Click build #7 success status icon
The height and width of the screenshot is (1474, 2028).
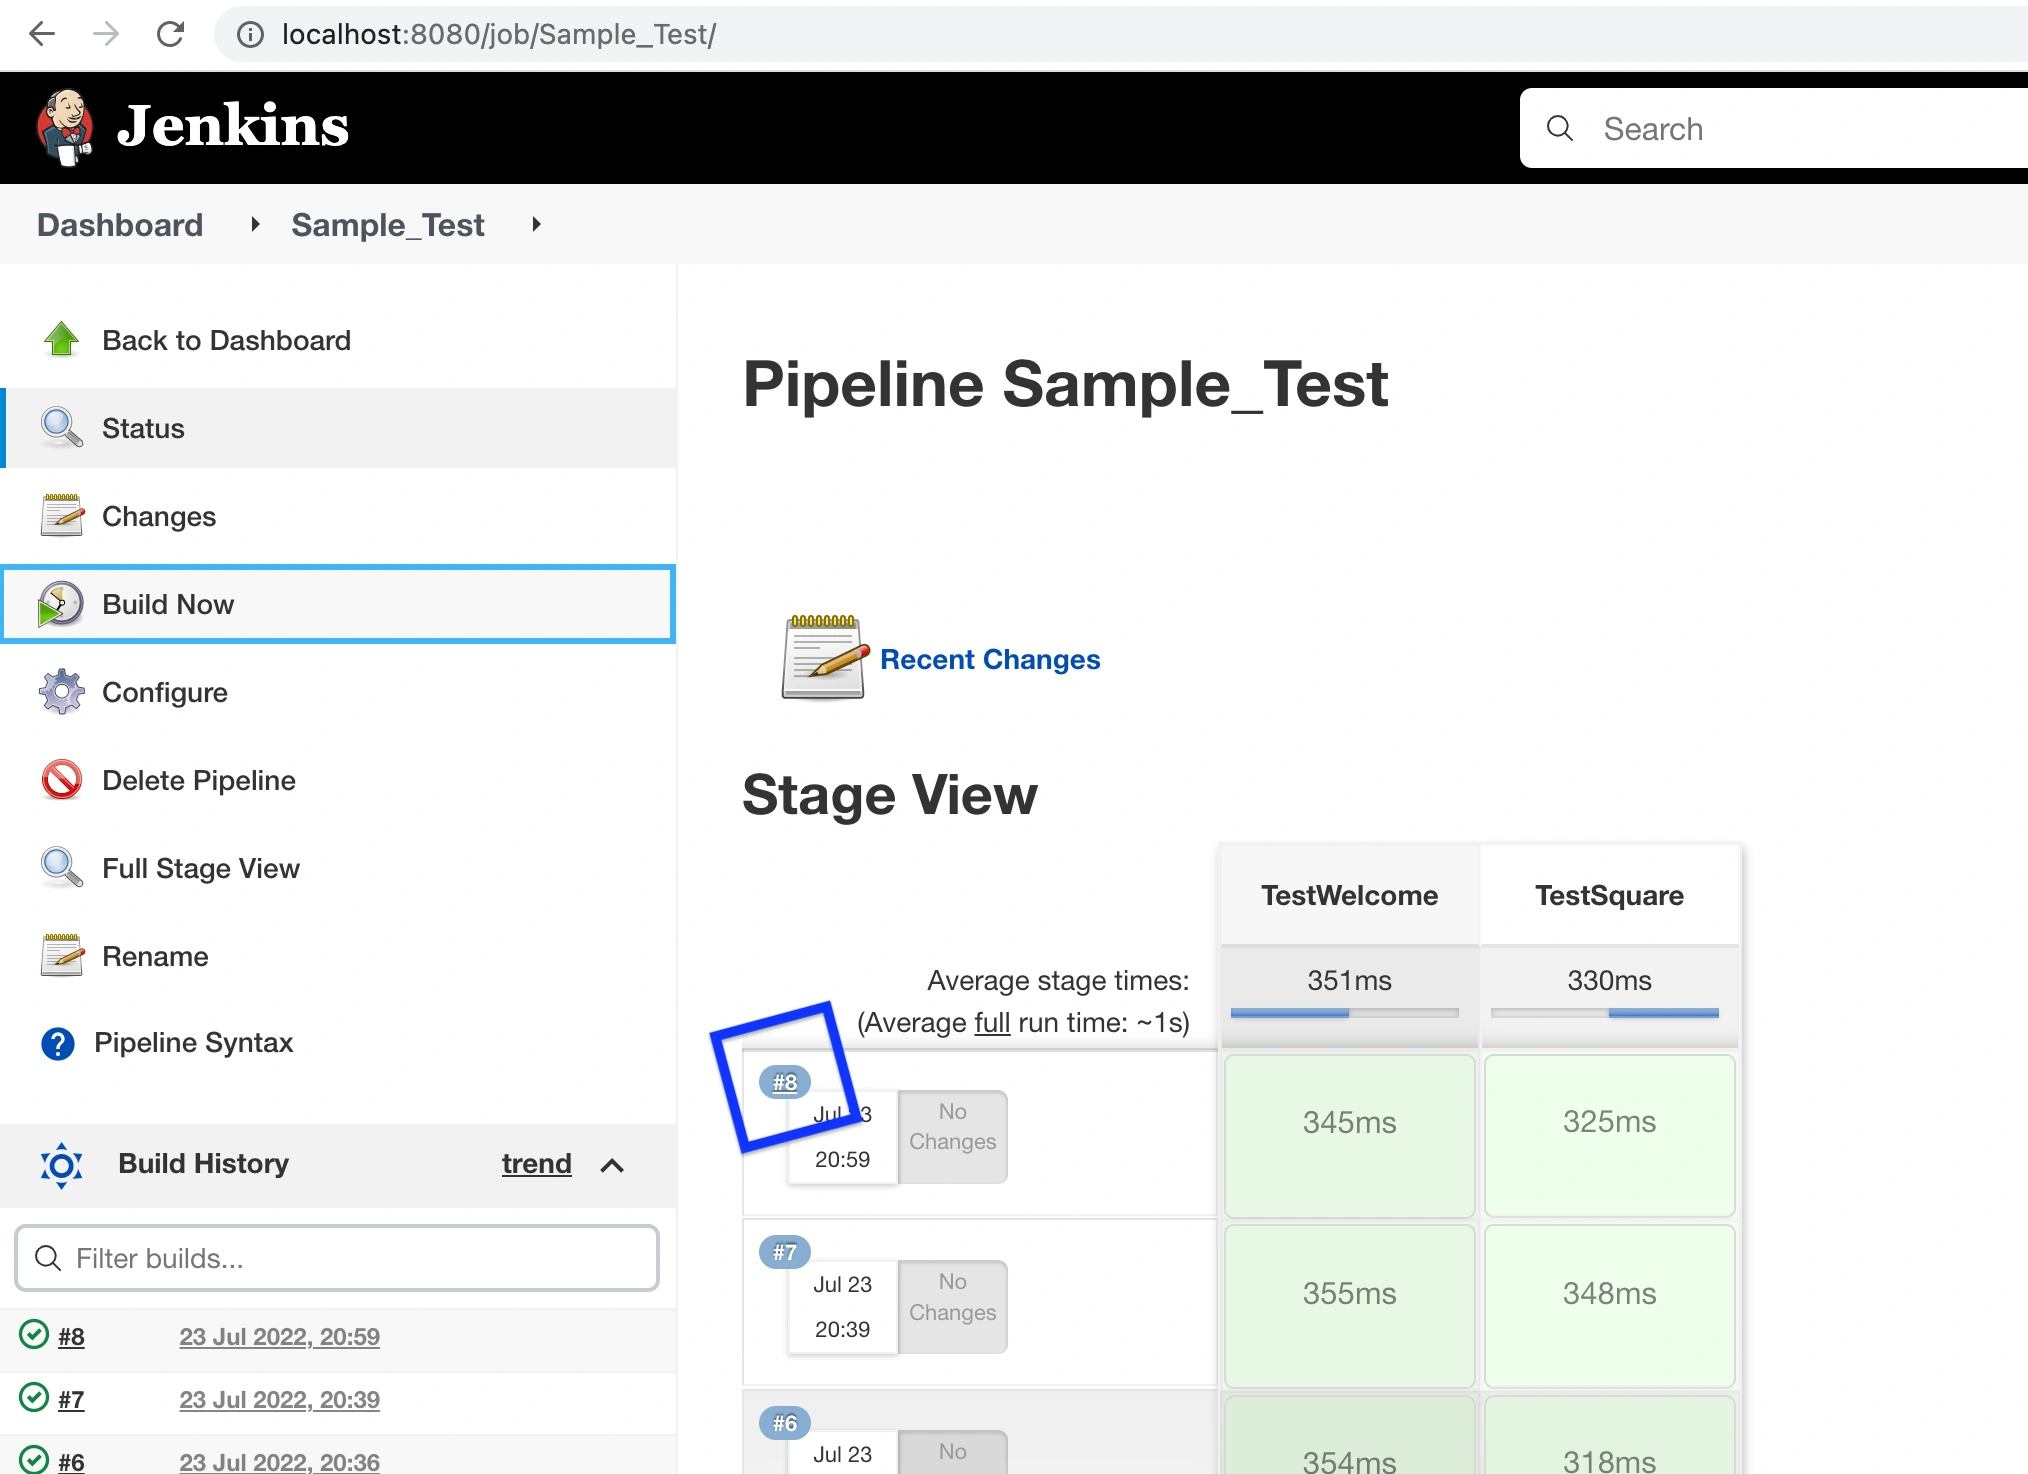point(34,1398)
